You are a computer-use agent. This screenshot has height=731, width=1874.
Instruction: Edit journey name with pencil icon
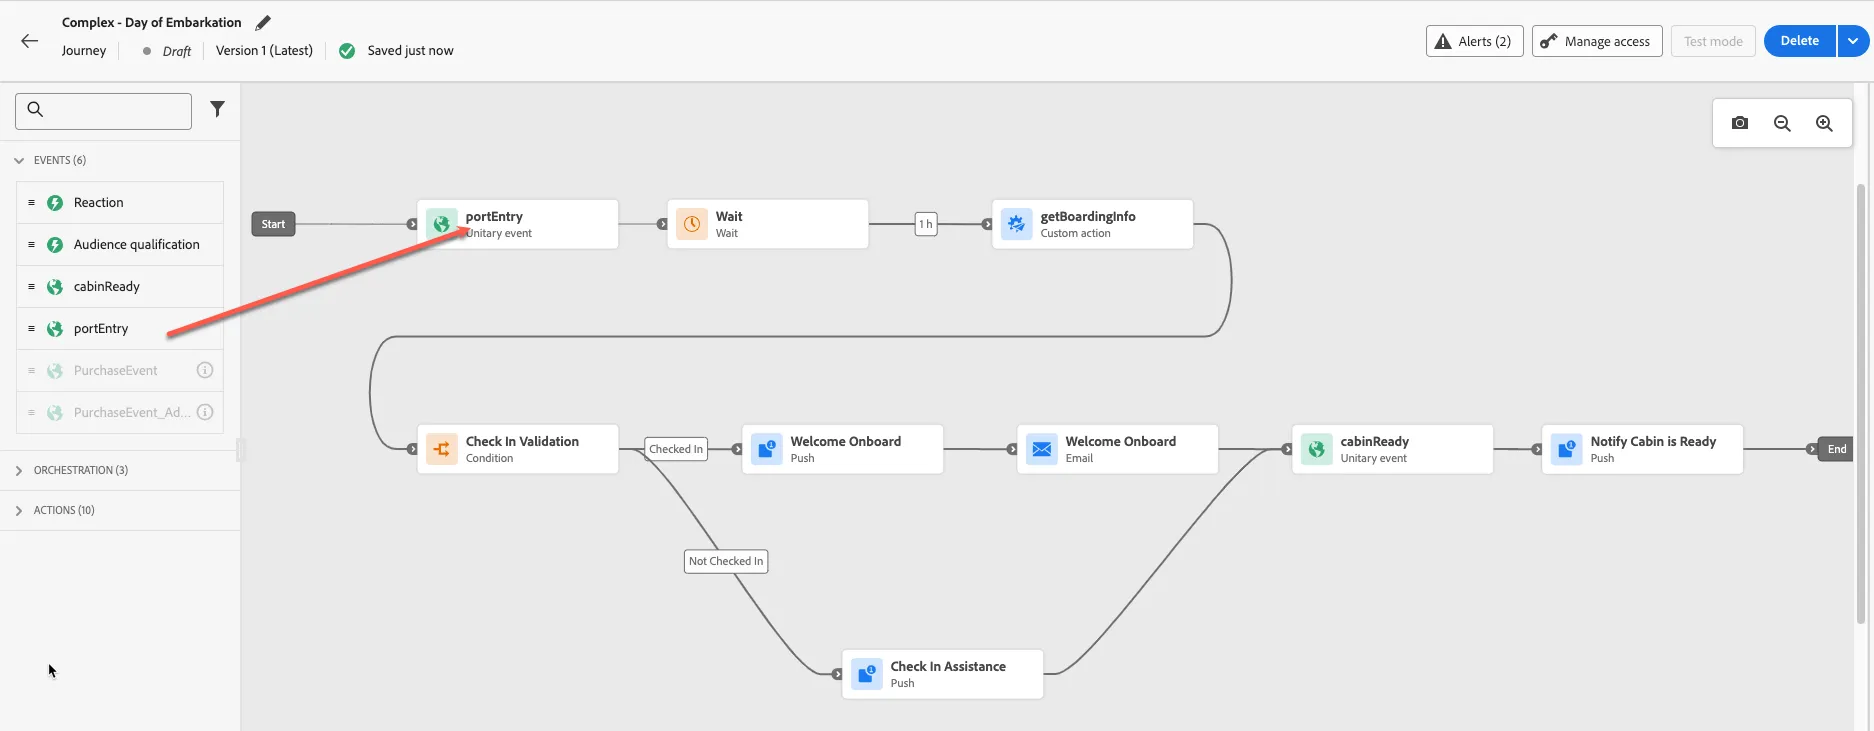(x=263, y=22)
